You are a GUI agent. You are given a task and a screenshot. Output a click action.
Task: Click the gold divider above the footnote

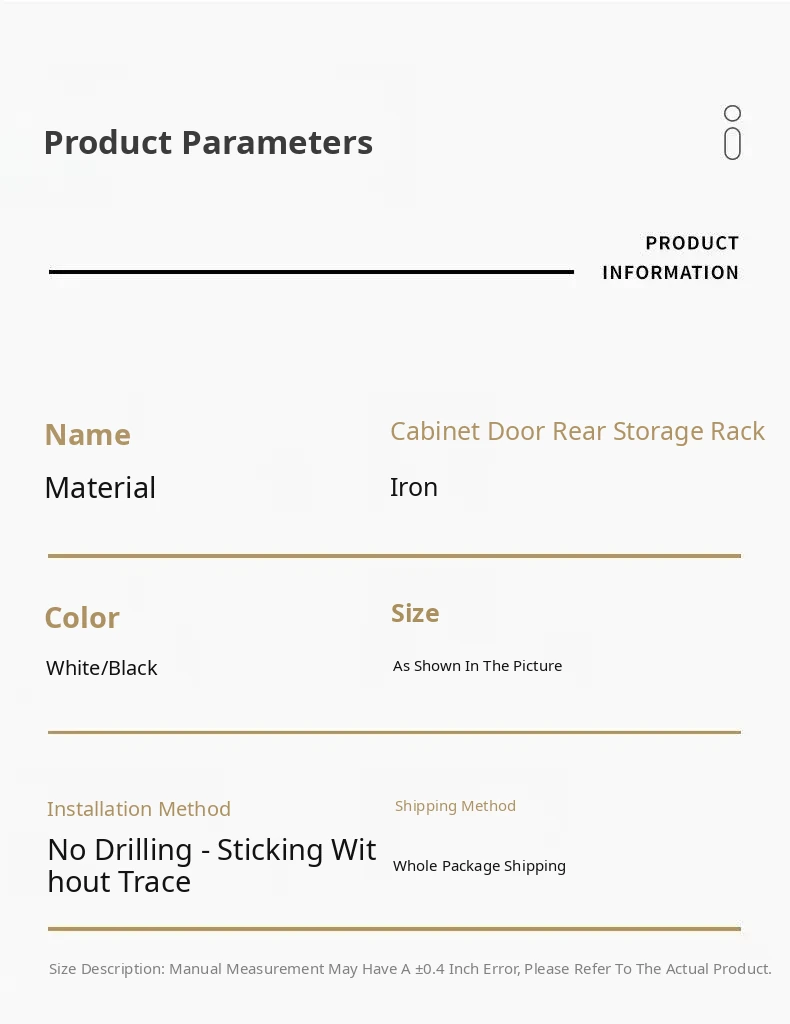[x=394, y=929]
